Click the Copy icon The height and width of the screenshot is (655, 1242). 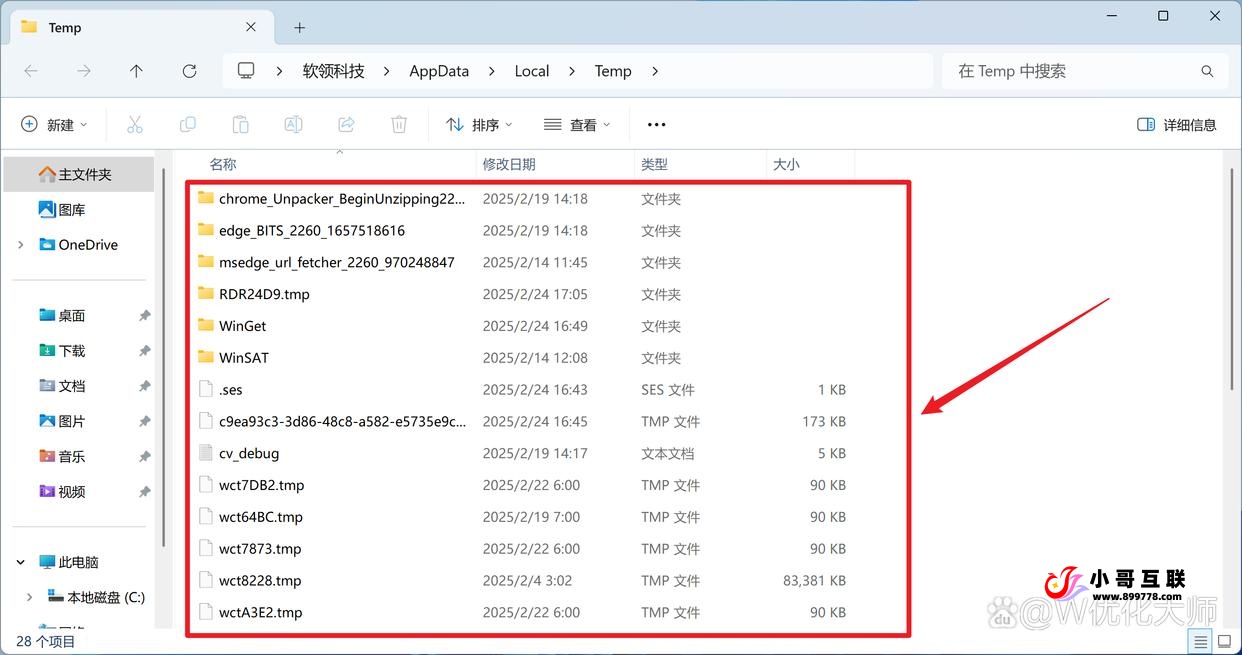187,124
